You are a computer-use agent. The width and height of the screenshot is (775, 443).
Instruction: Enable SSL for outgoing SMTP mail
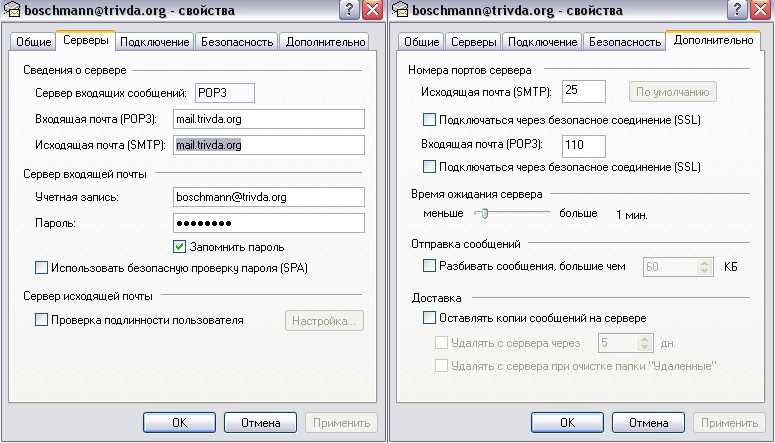(x=430, y=119)
